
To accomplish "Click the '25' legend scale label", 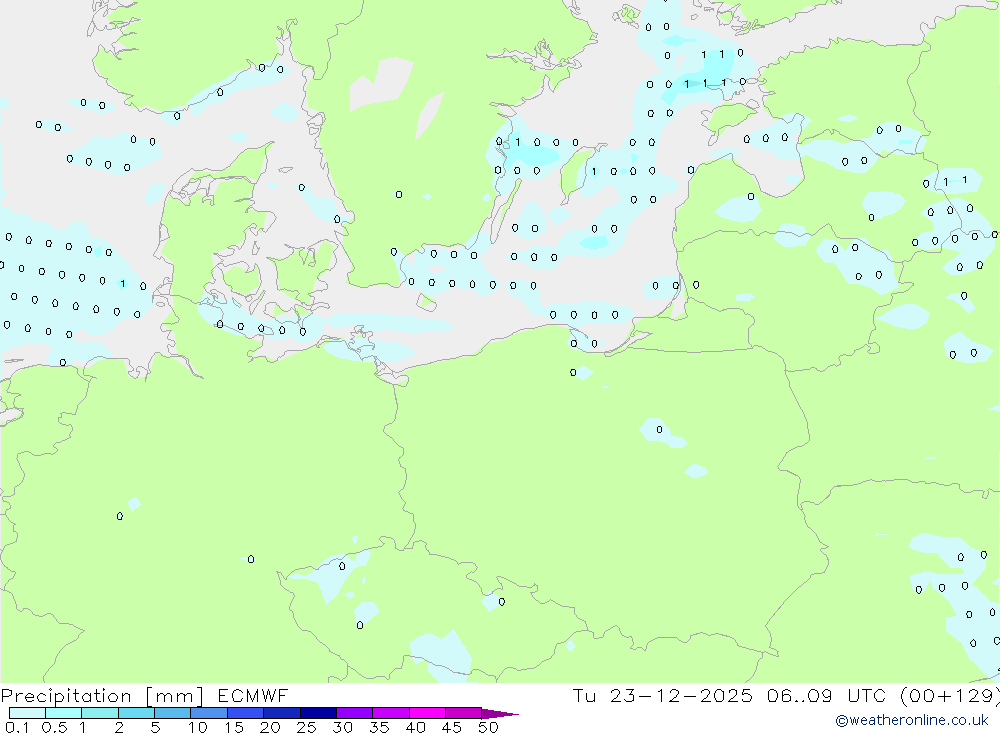I will tap(307, 727).
